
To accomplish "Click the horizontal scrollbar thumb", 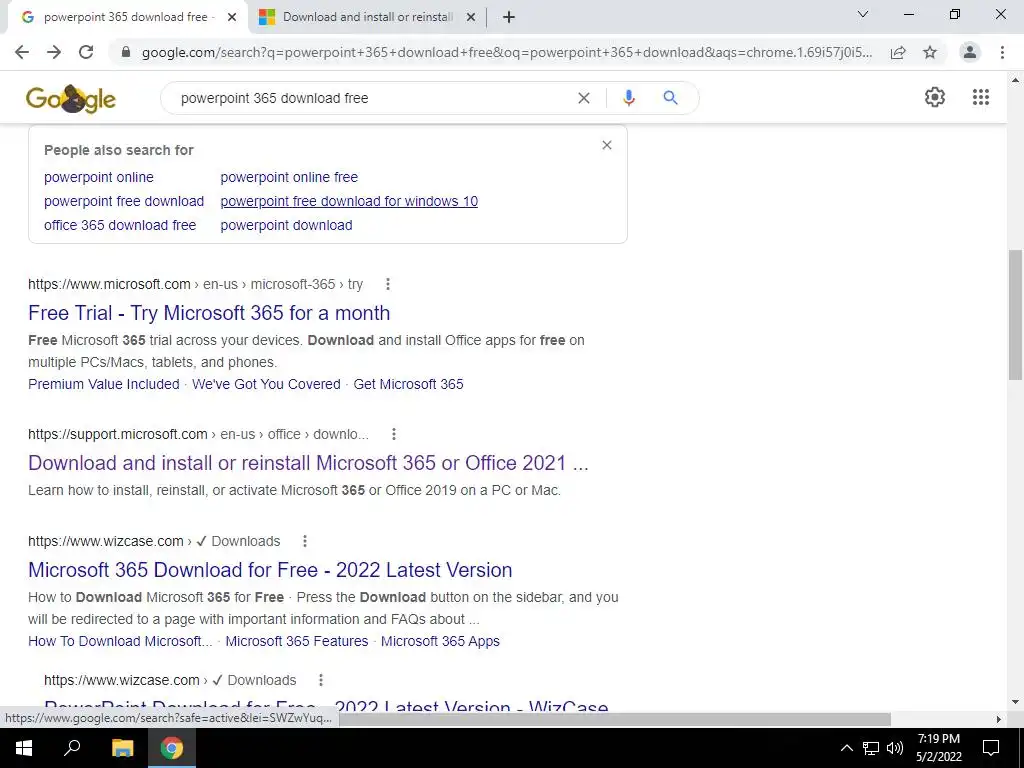I will pyautogui.click(x=614, y=719).
